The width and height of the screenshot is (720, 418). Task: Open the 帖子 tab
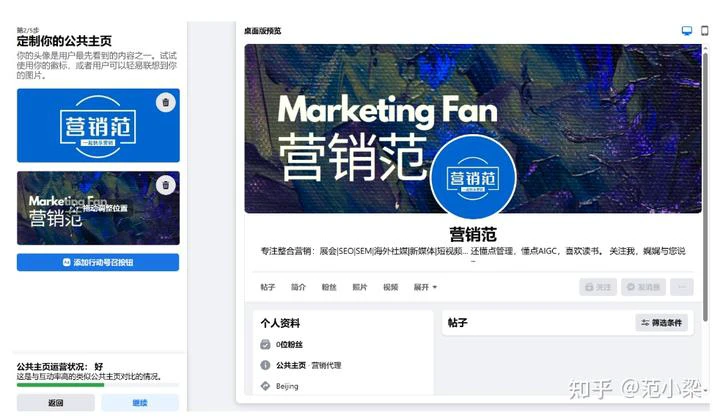(x=268, y=287)
